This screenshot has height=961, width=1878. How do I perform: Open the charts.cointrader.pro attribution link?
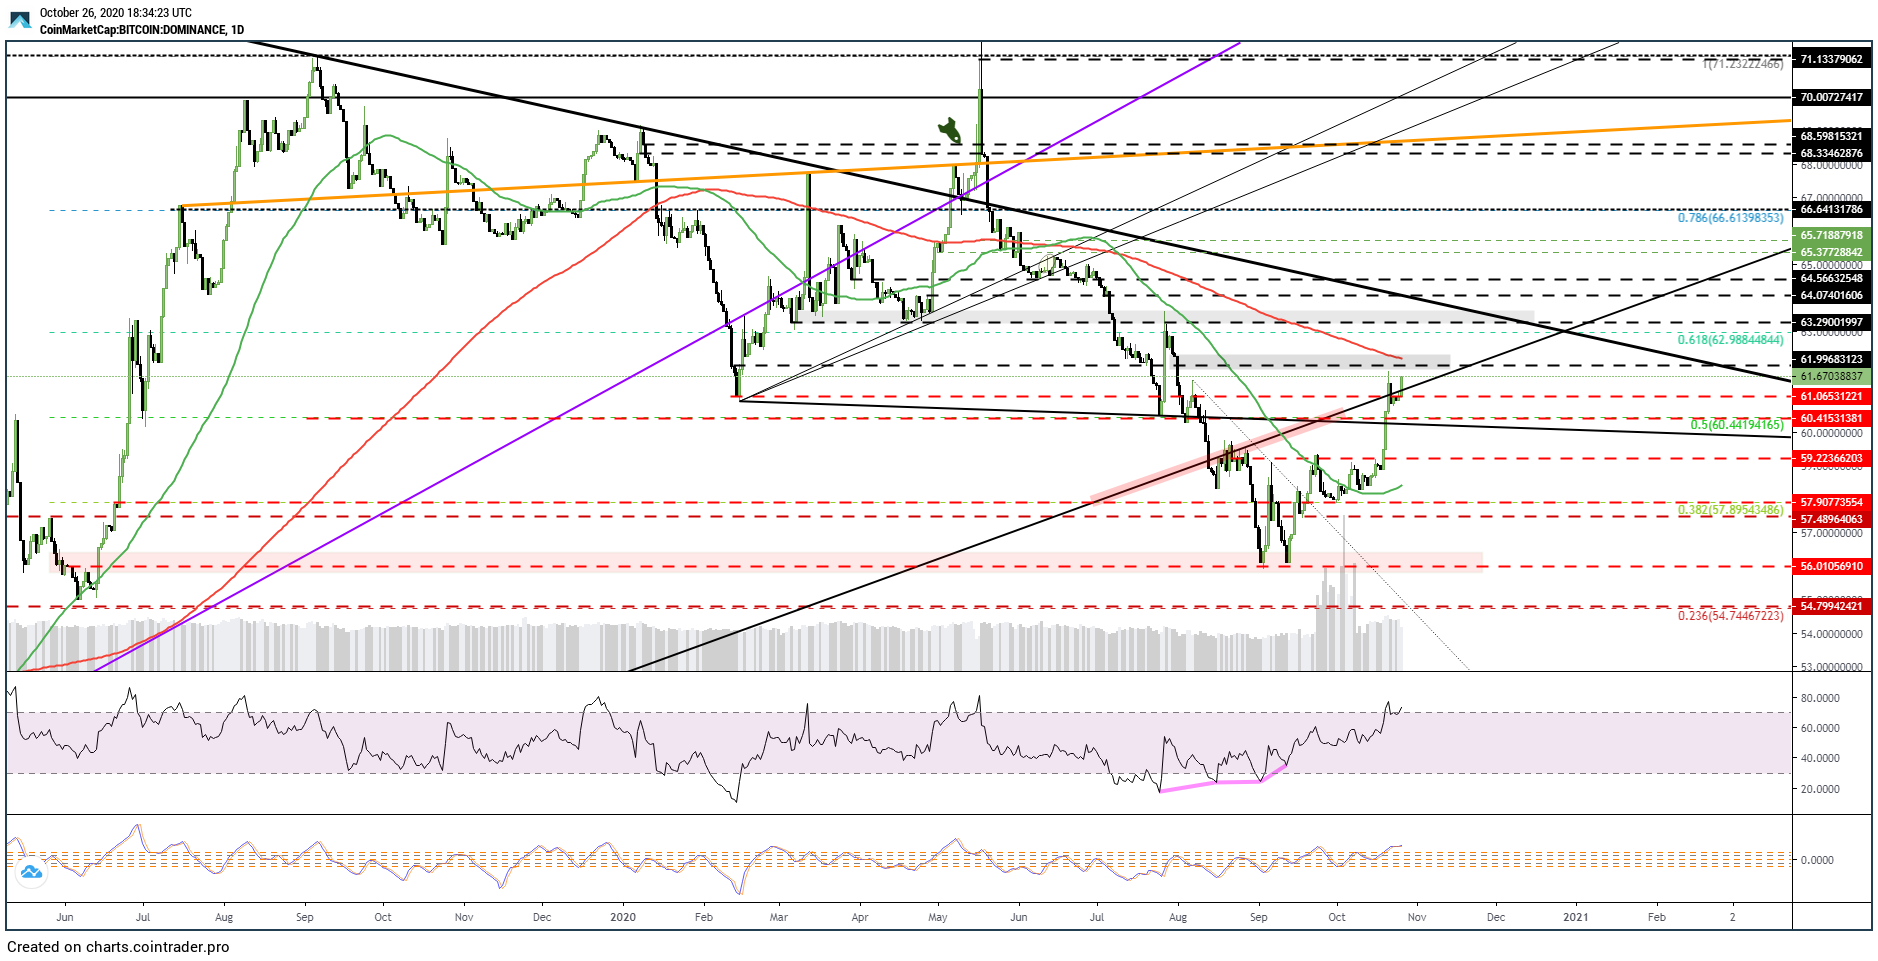click(x=118, y=947)
